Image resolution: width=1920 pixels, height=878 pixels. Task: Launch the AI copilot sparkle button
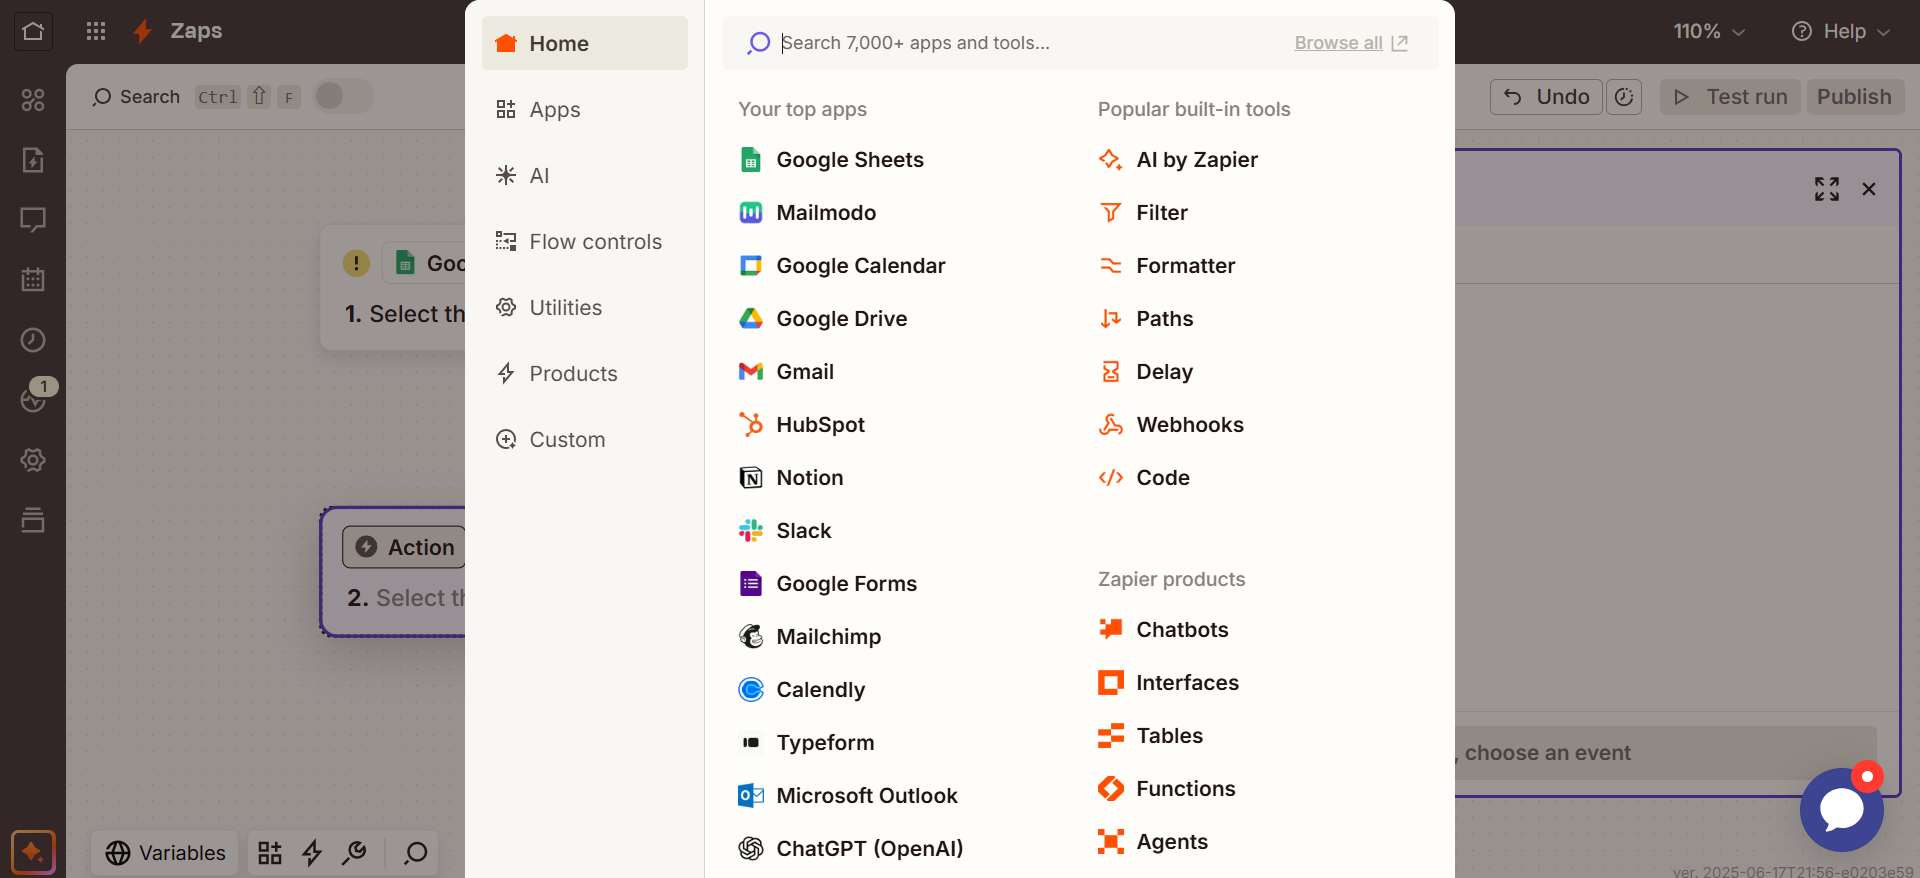coord(33,852)
